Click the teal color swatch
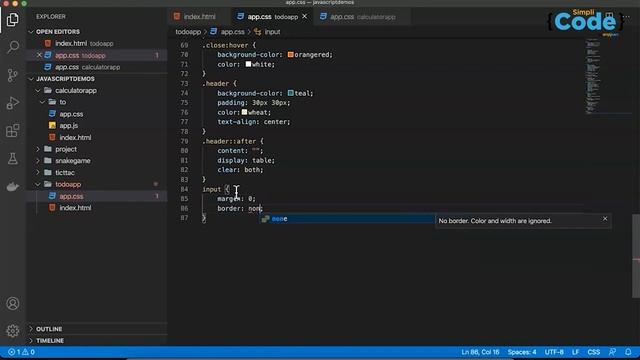 click(291, 93)
